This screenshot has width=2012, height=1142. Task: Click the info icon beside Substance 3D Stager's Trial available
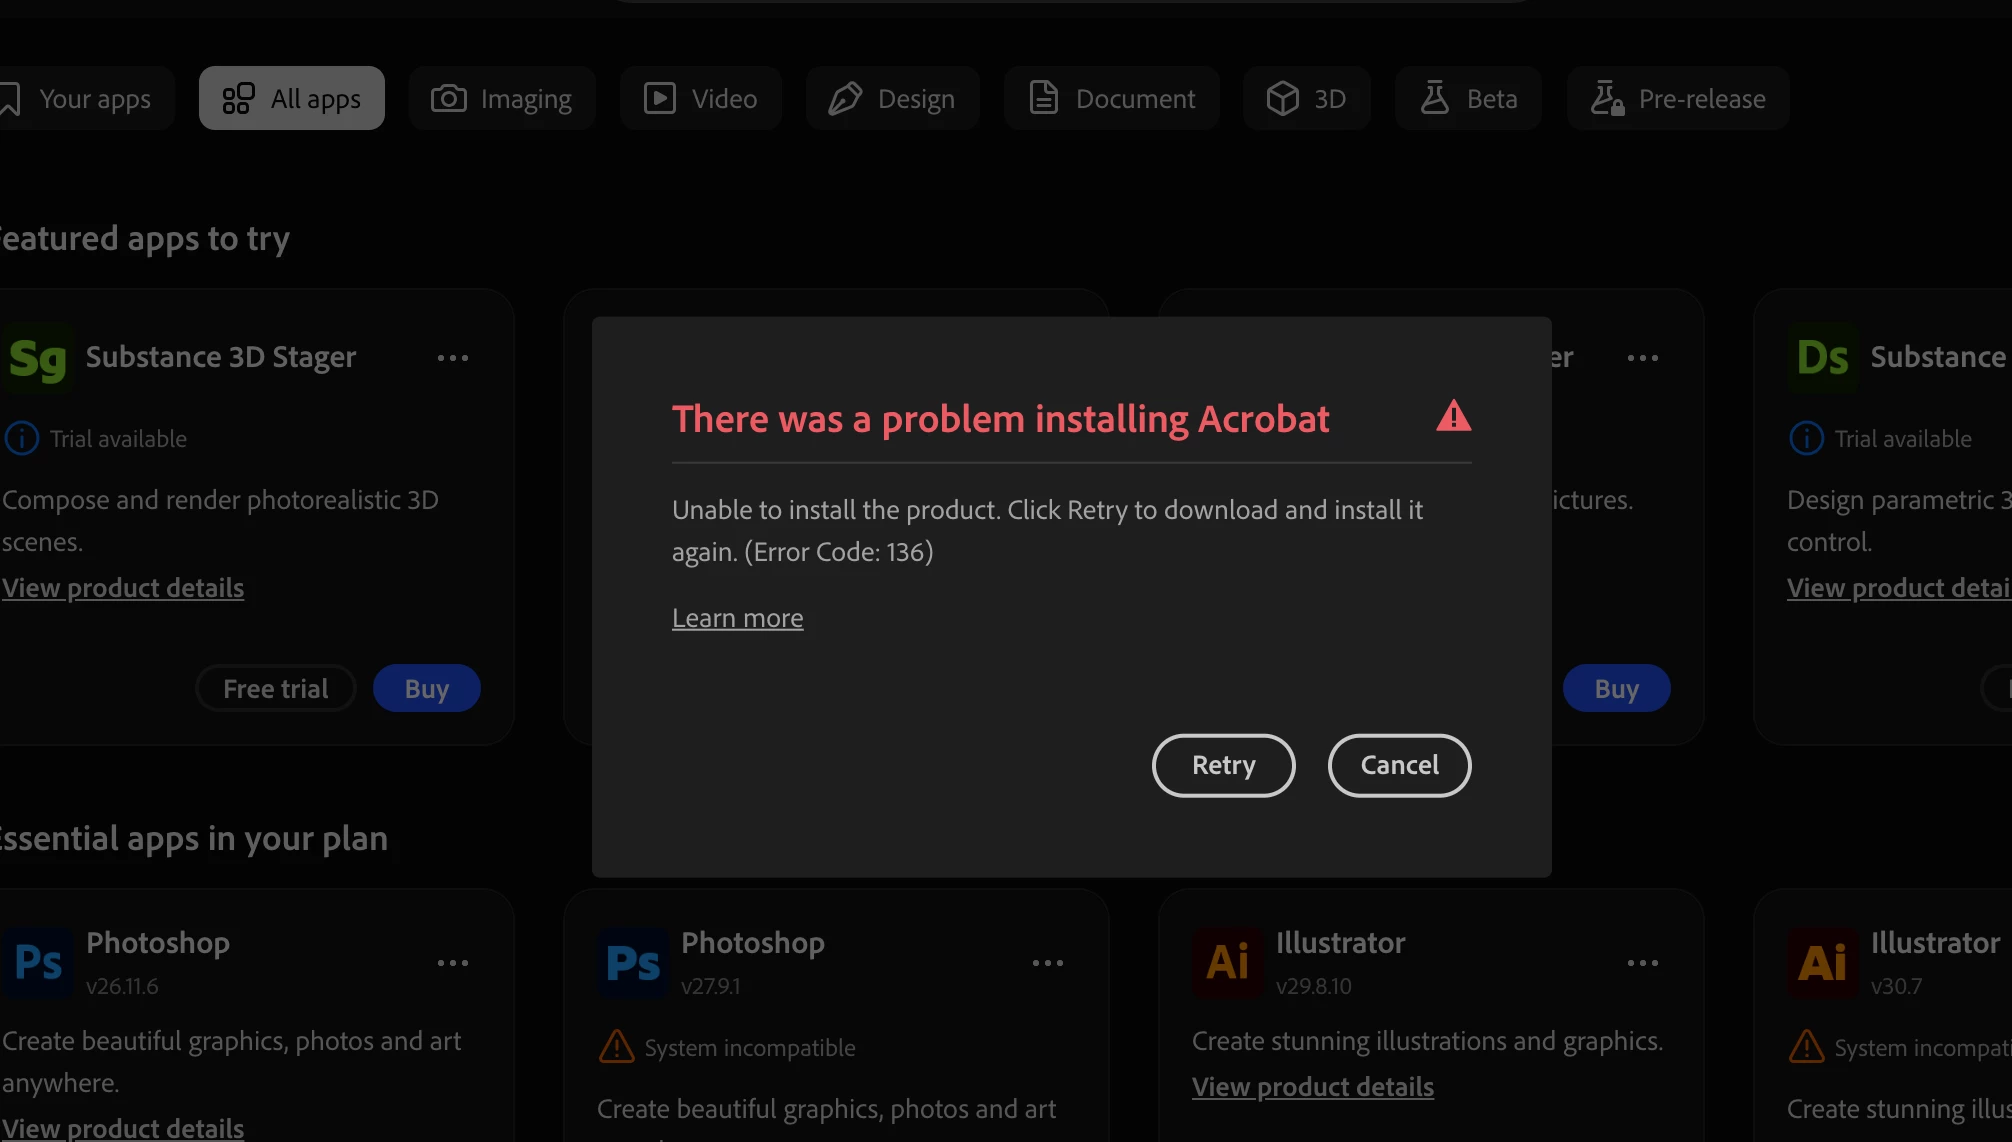21,438
